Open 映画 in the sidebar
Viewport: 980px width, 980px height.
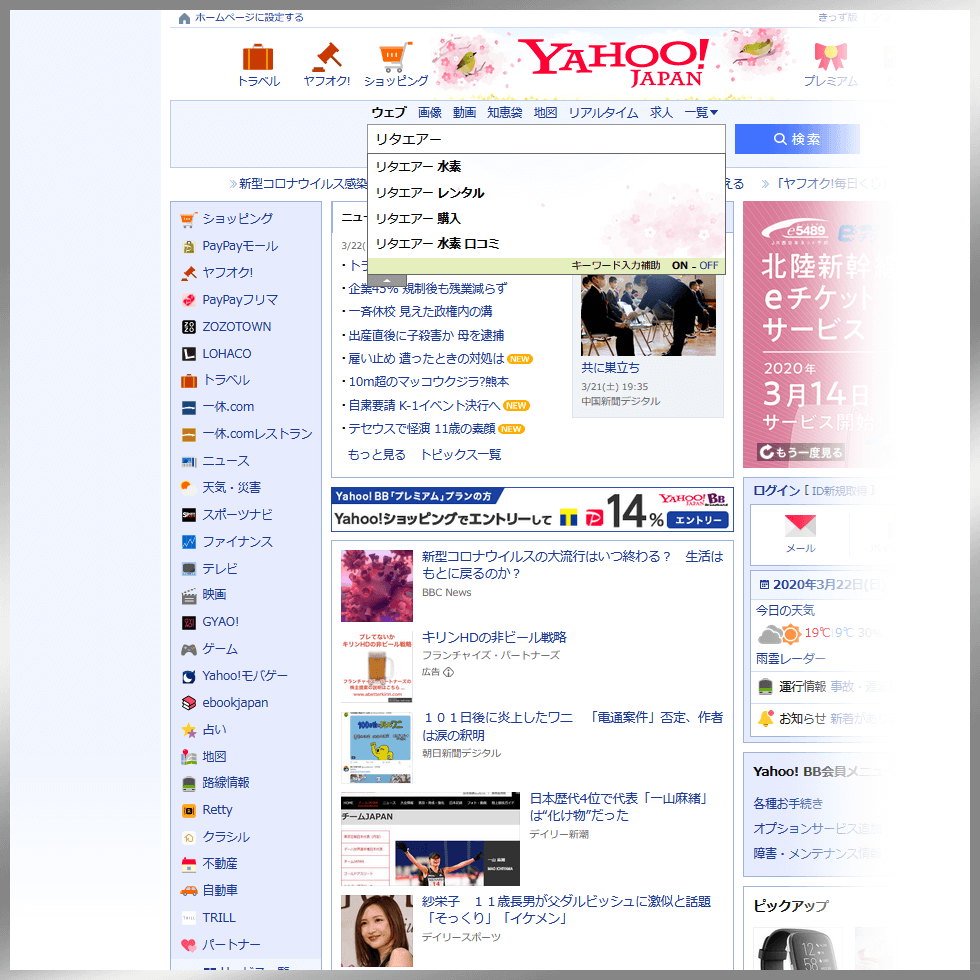point(214,594)
